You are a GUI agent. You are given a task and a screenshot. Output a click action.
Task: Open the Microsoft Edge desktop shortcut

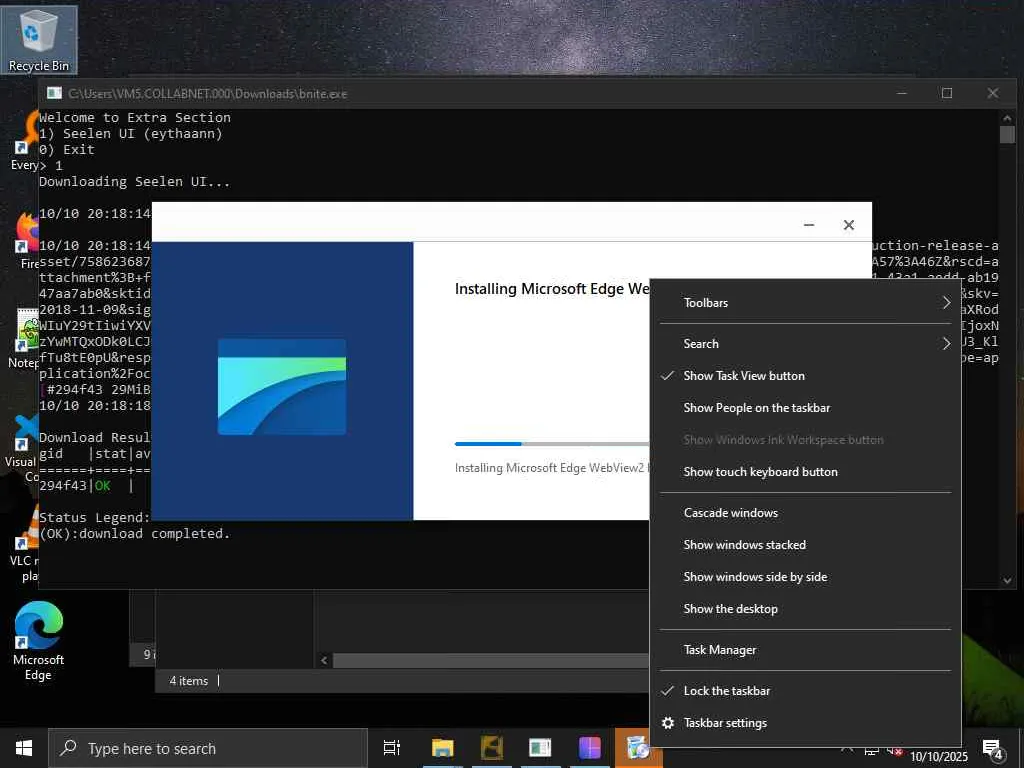[x=38, y=640]
